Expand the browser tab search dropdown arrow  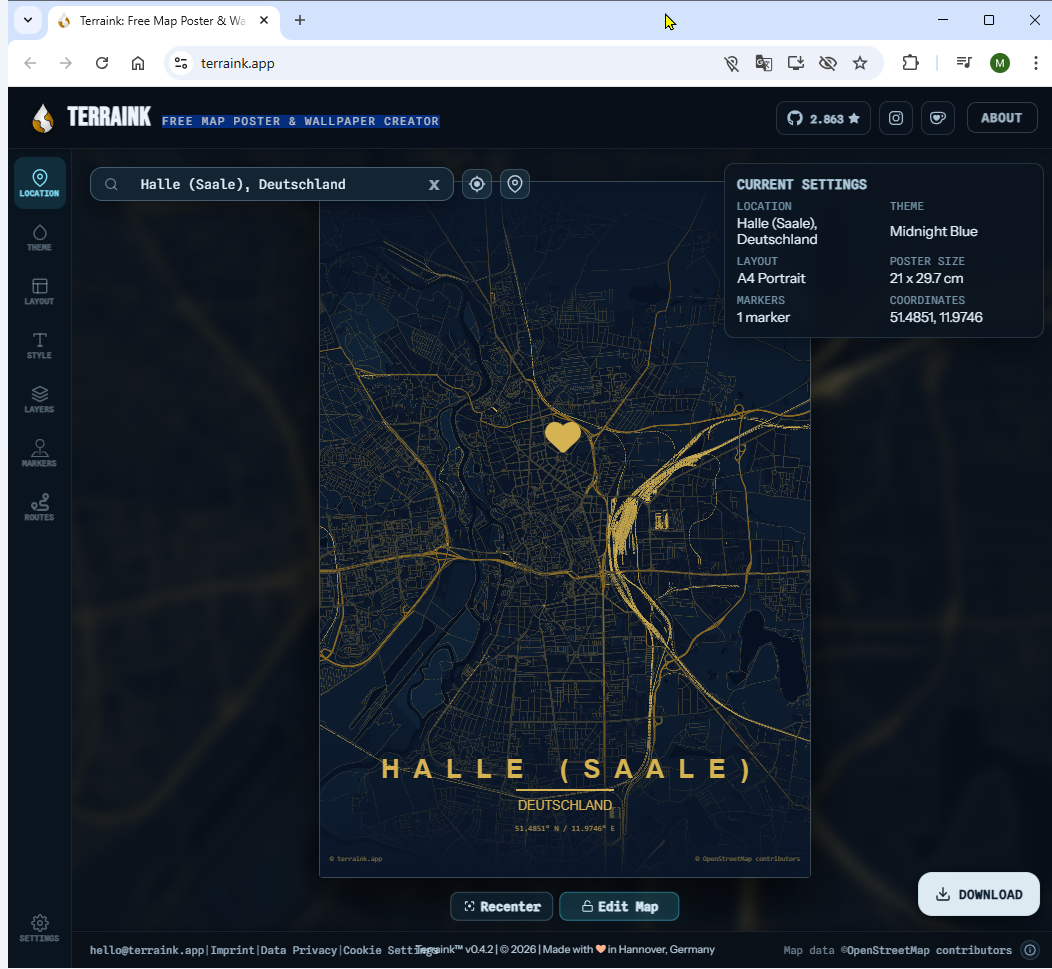27,20
